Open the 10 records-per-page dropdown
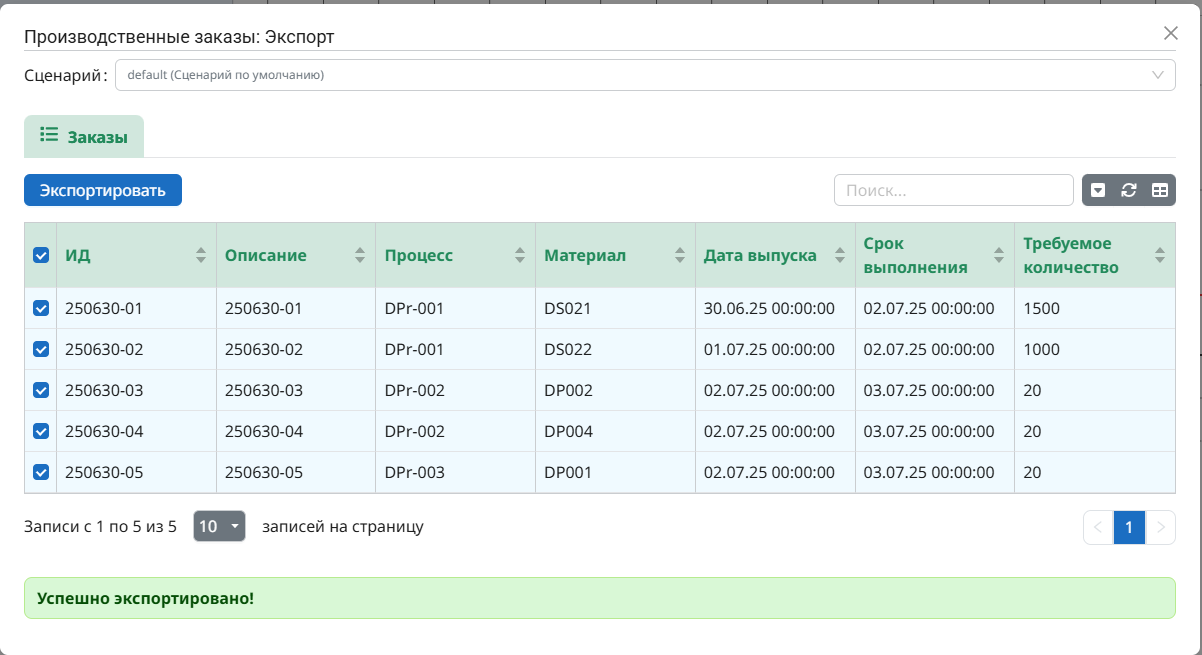This screenshot has height=655, width=1202. tap(219, 526)
